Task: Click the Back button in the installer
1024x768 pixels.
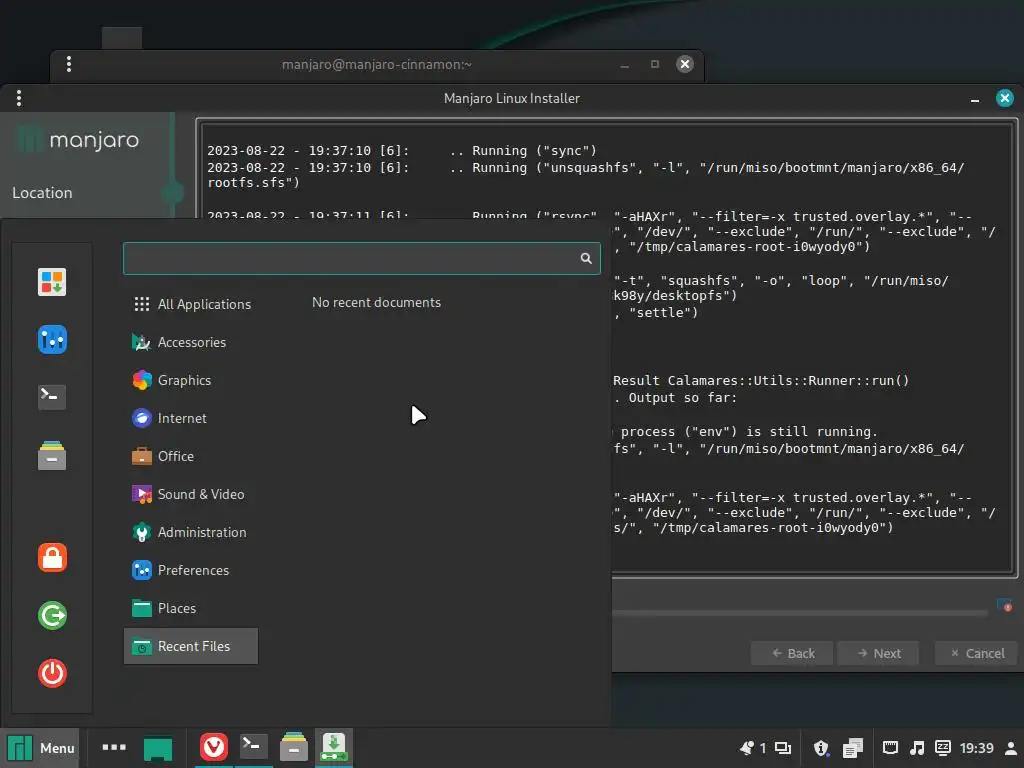Action: 792,653
